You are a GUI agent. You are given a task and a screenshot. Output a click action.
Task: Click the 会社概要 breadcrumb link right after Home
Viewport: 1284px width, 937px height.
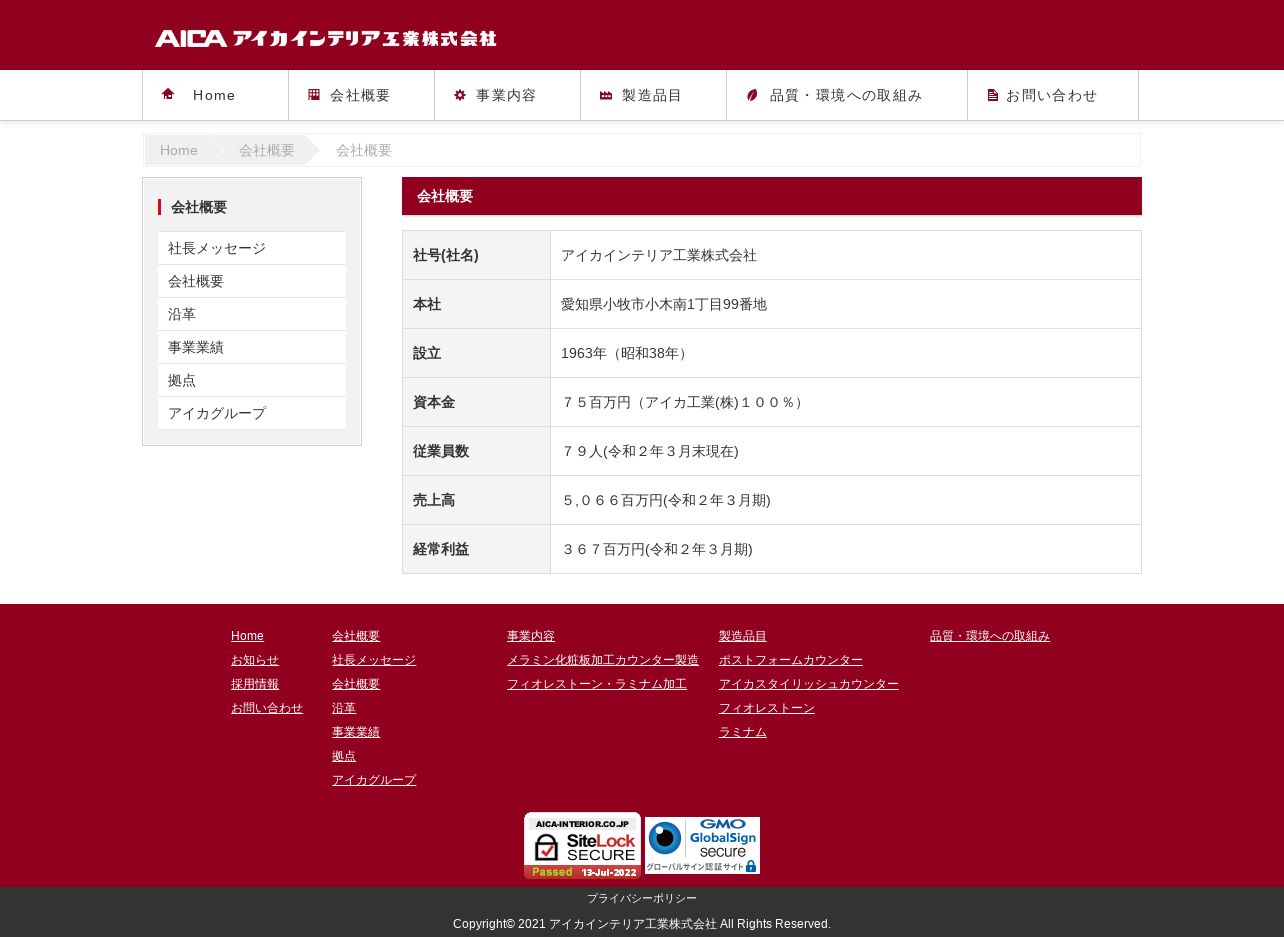[x=267, y=150]
